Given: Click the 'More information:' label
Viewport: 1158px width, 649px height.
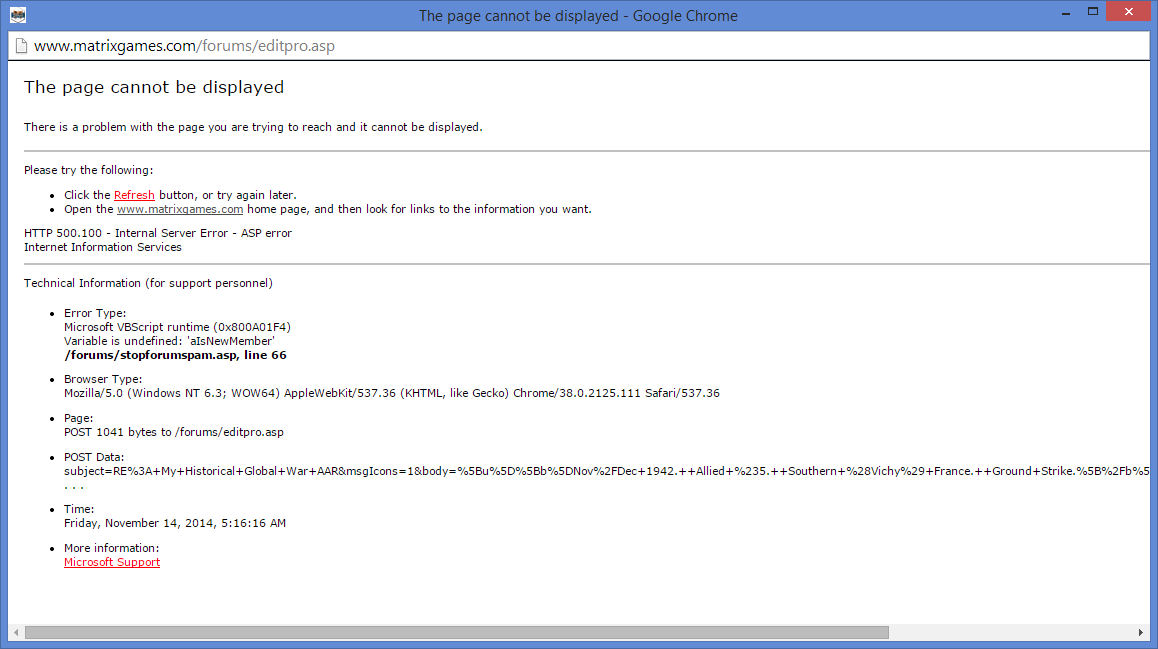Looking at the screenshot, I should click(112, 548).
